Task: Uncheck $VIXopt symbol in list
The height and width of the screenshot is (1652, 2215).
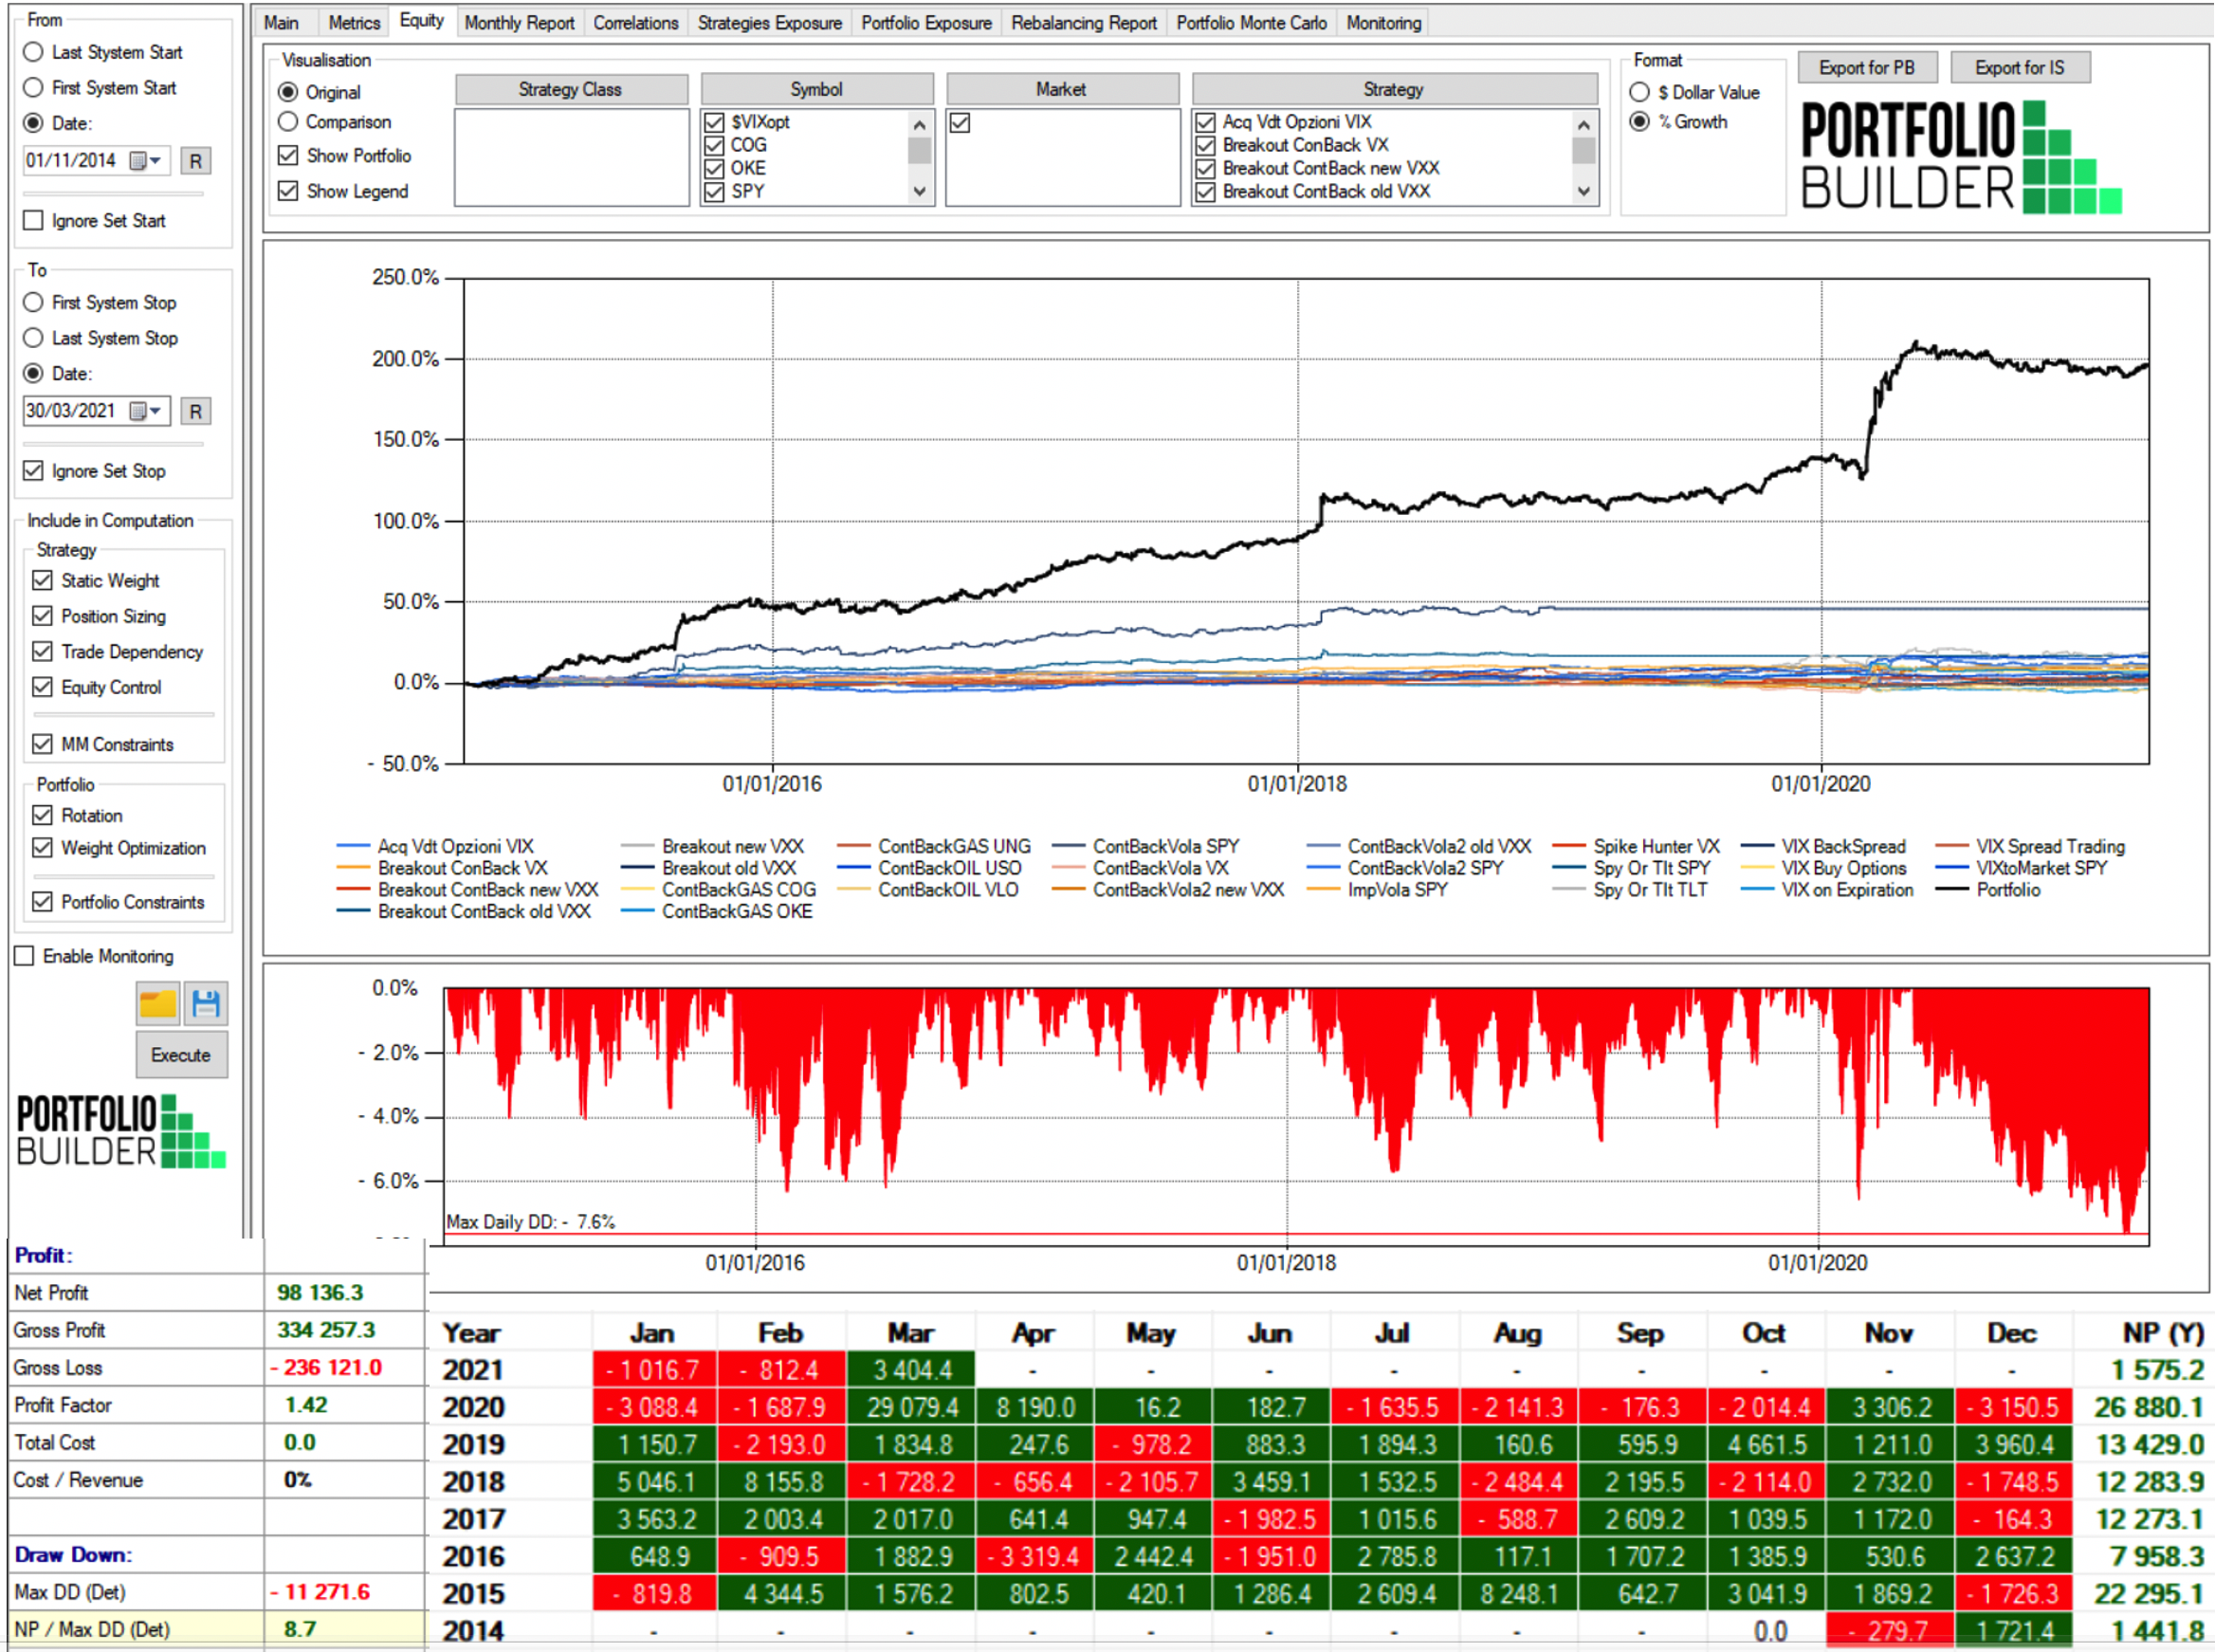Action: [714, 122]
